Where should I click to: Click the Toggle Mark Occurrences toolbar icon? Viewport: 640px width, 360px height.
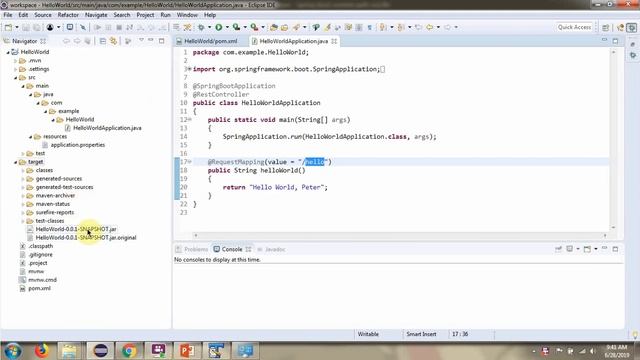[x=327, y=27]
